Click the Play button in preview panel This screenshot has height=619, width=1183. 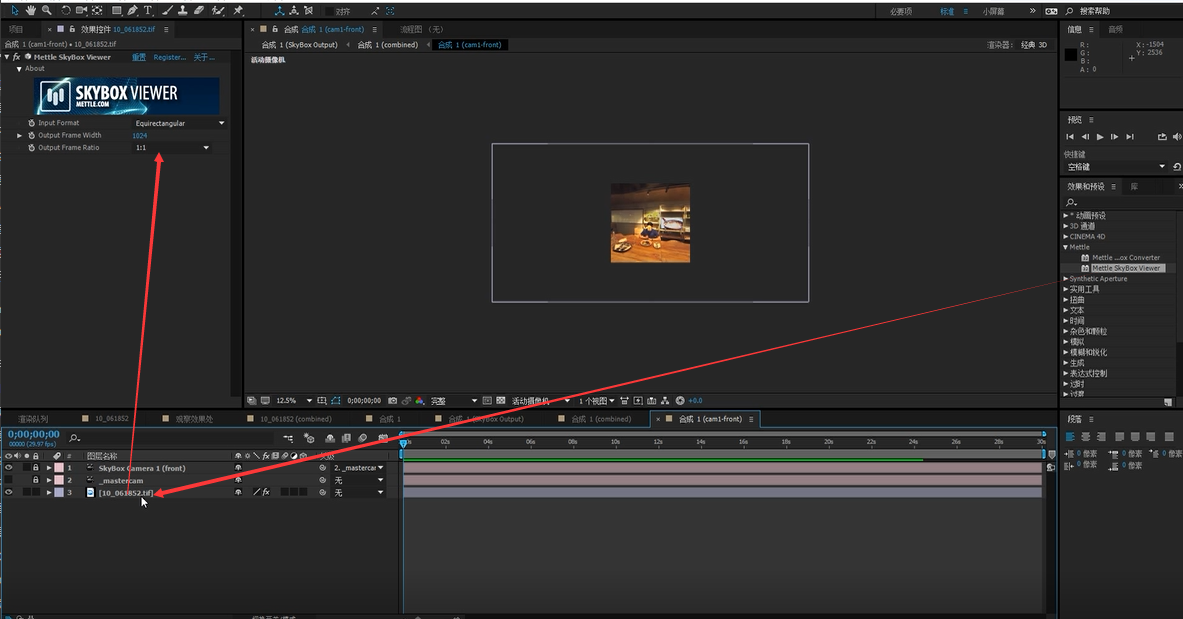click(1100, 137)
